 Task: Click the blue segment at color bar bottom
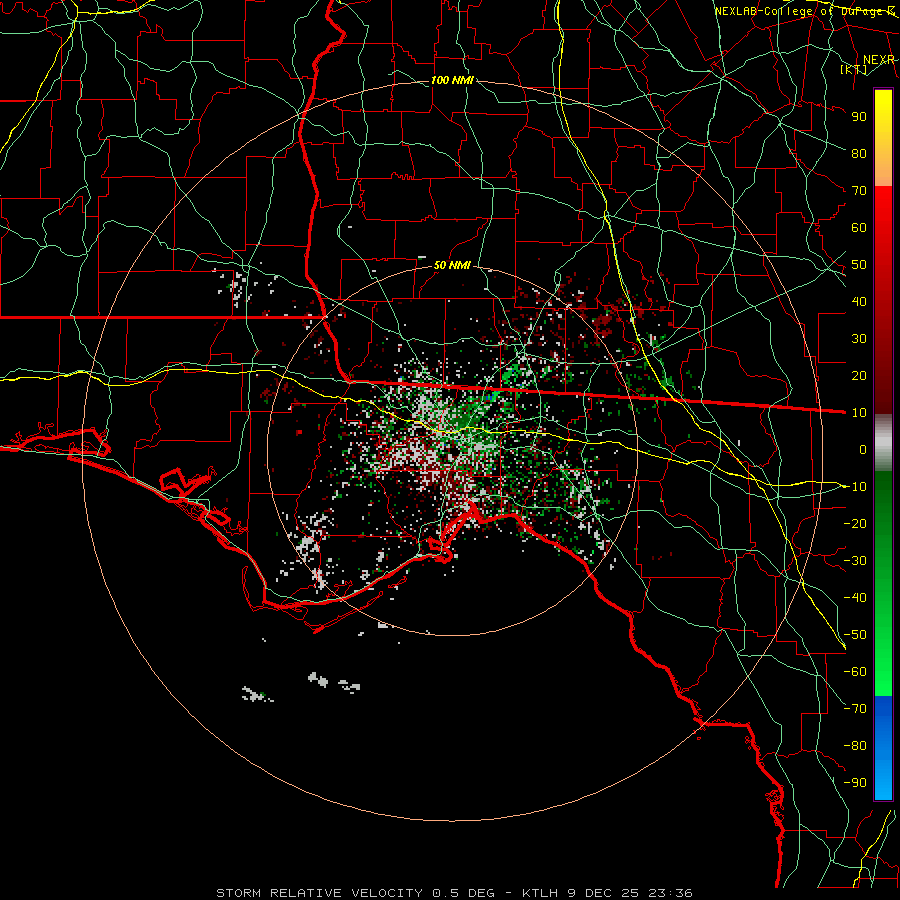883,748
